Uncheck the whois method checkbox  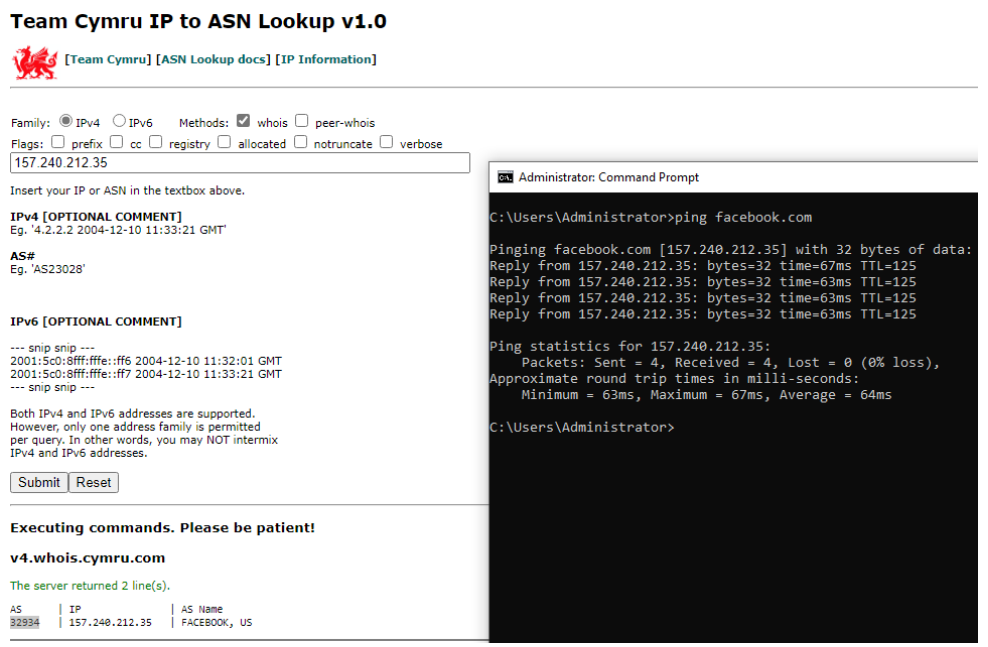[243, 121]
